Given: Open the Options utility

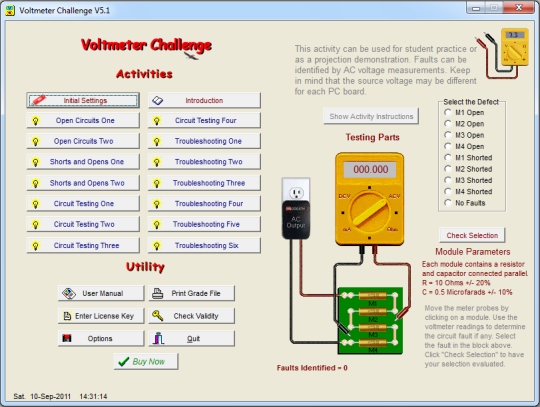Looking at the screenshot, I should 101,338.
